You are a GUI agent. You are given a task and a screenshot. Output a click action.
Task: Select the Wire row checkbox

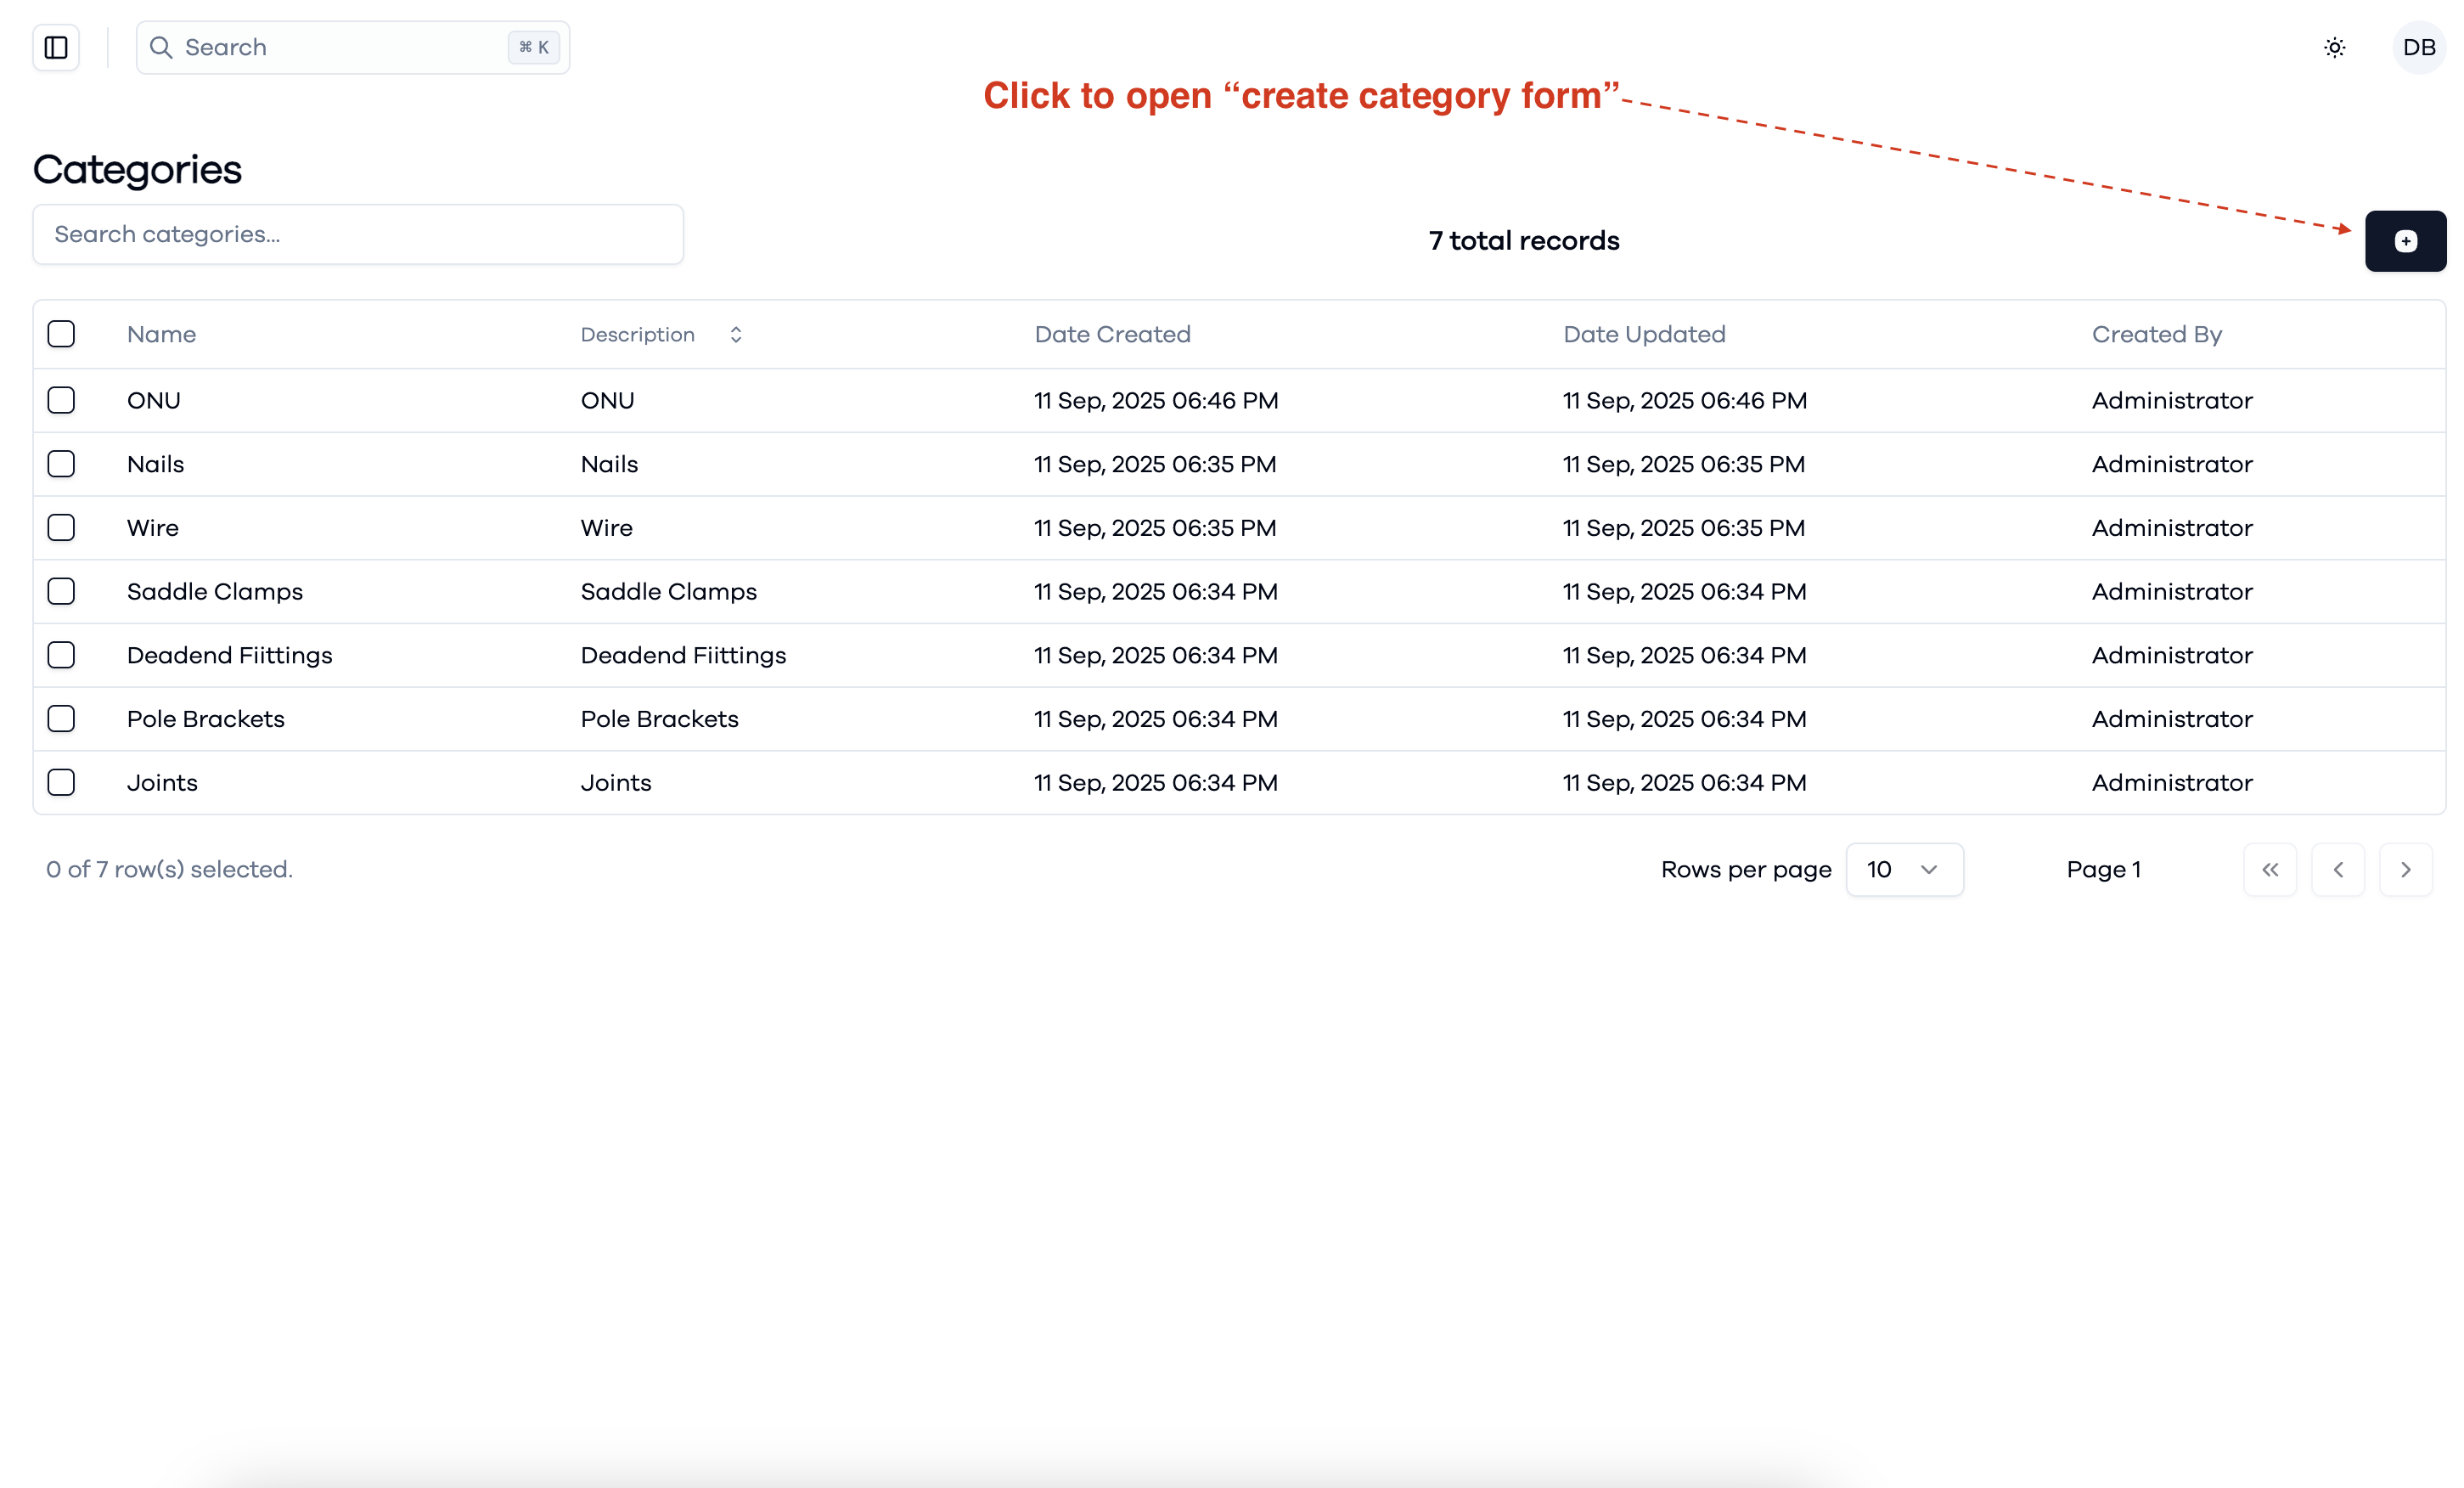click(x=61, y=528)
